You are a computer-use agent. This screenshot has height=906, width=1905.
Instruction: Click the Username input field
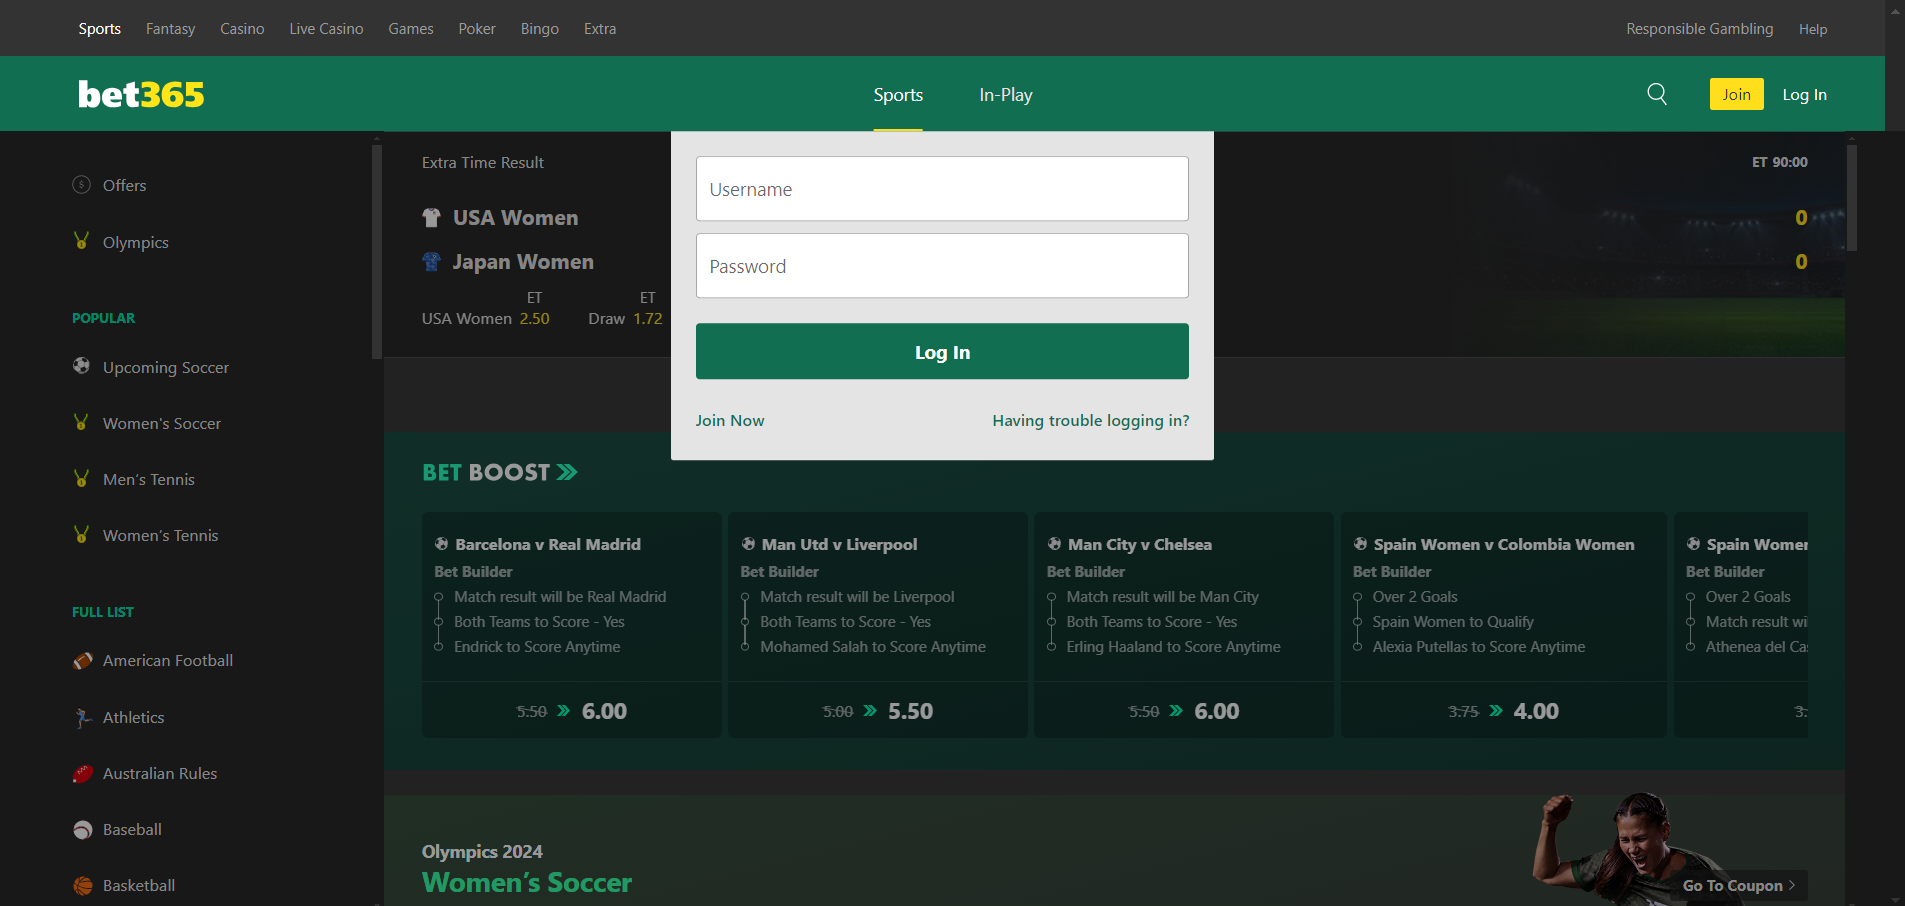pos(941,188)
